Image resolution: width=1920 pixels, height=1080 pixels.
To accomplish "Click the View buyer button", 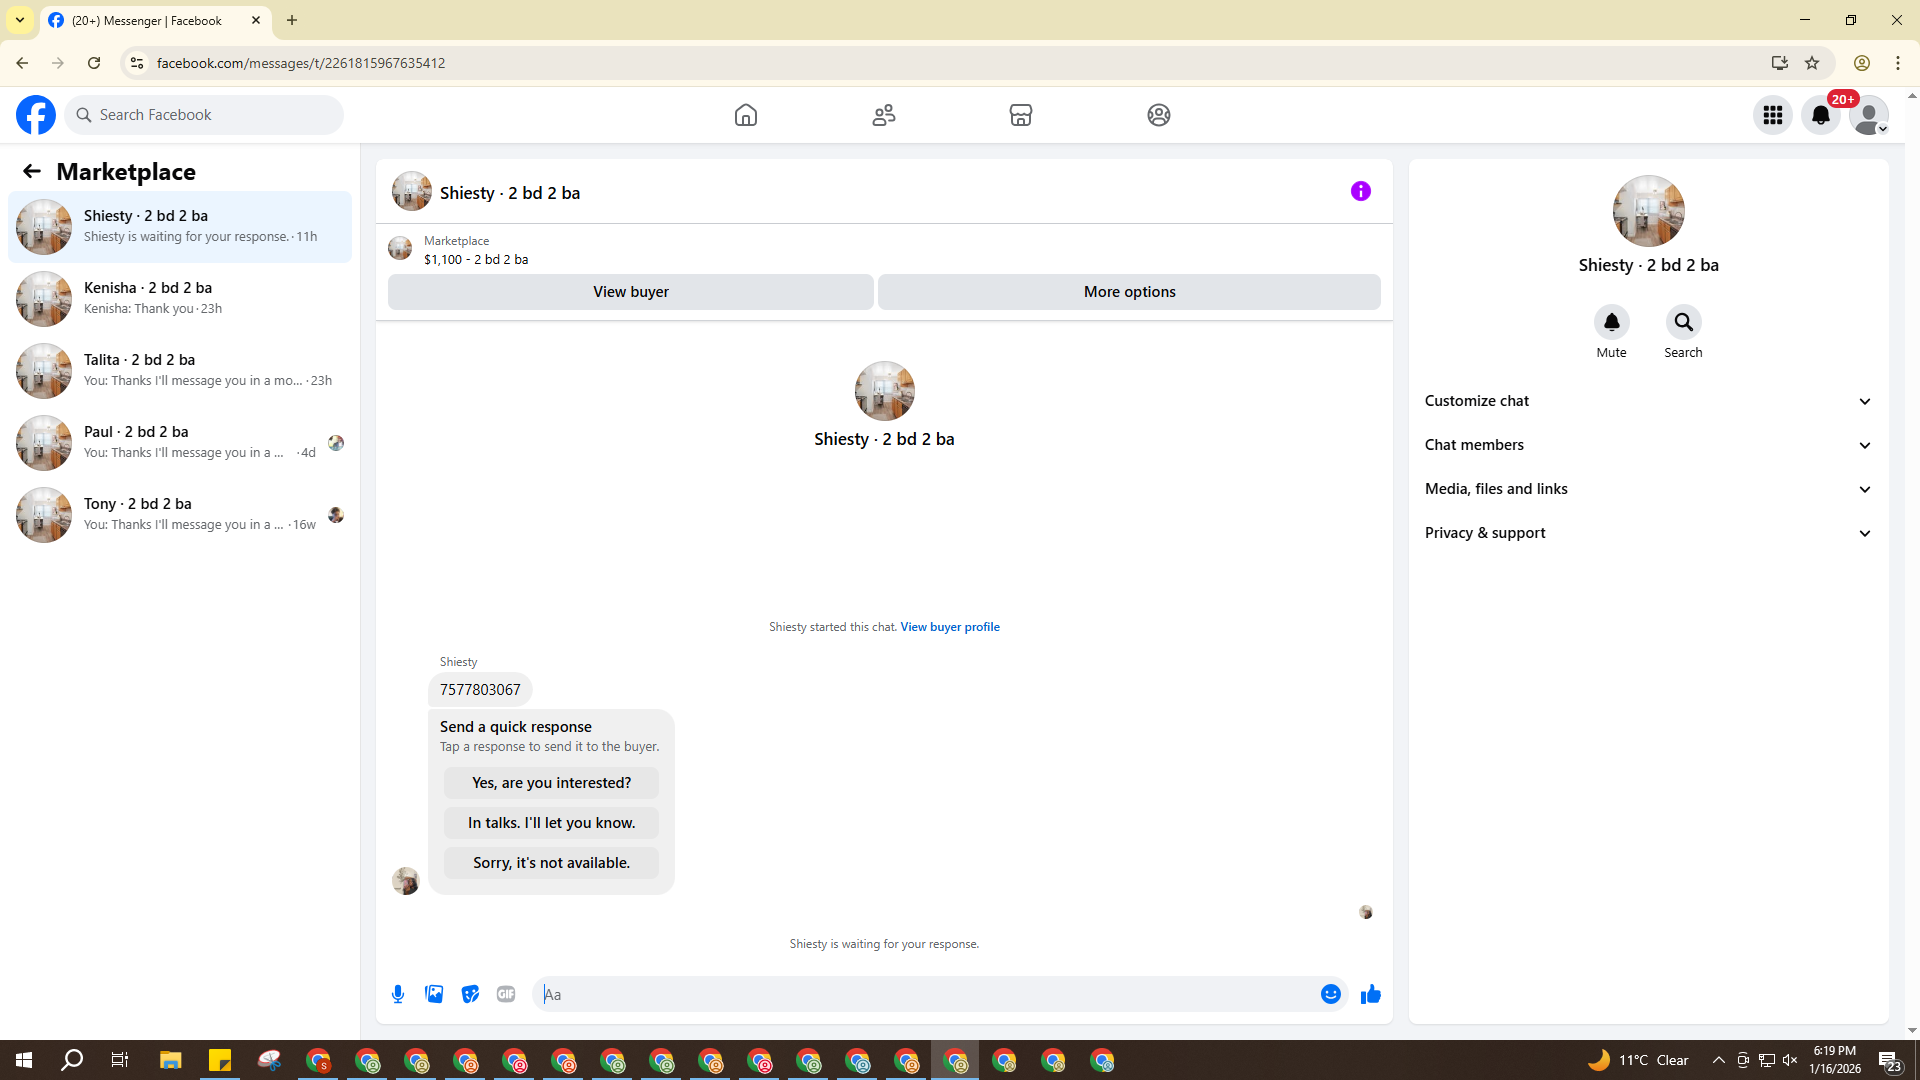I will 630,292.
